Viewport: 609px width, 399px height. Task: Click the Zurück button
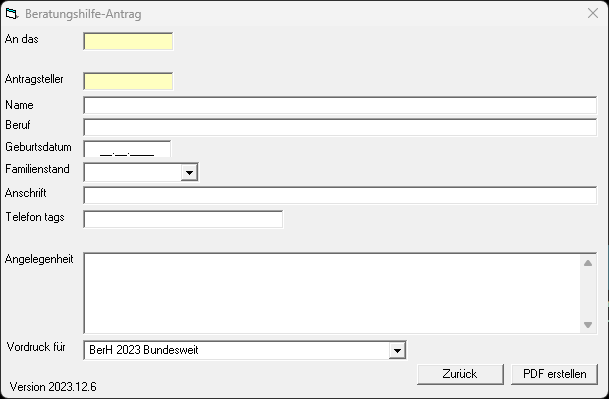tap(460, 374)
